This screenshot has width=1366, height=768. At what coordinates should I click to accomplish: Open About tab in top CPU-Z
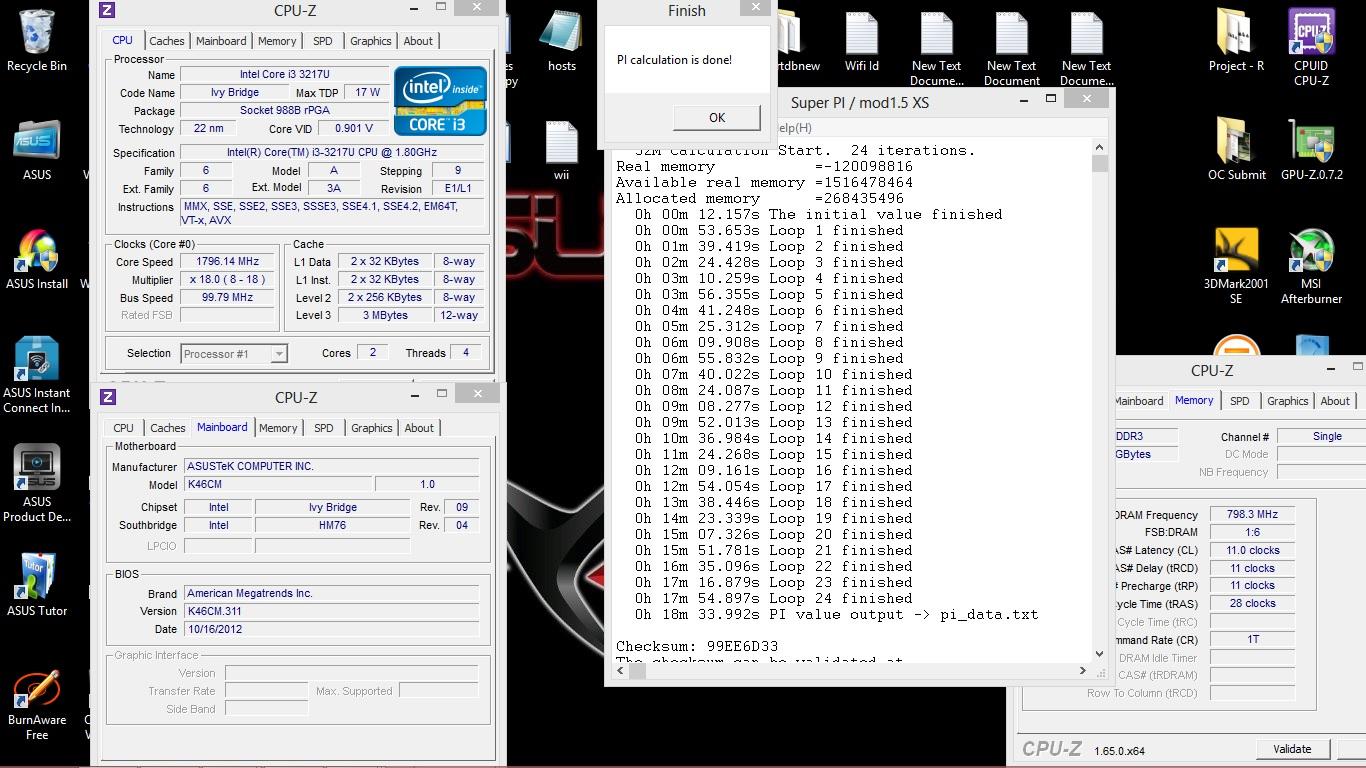(x=418, y=41)
